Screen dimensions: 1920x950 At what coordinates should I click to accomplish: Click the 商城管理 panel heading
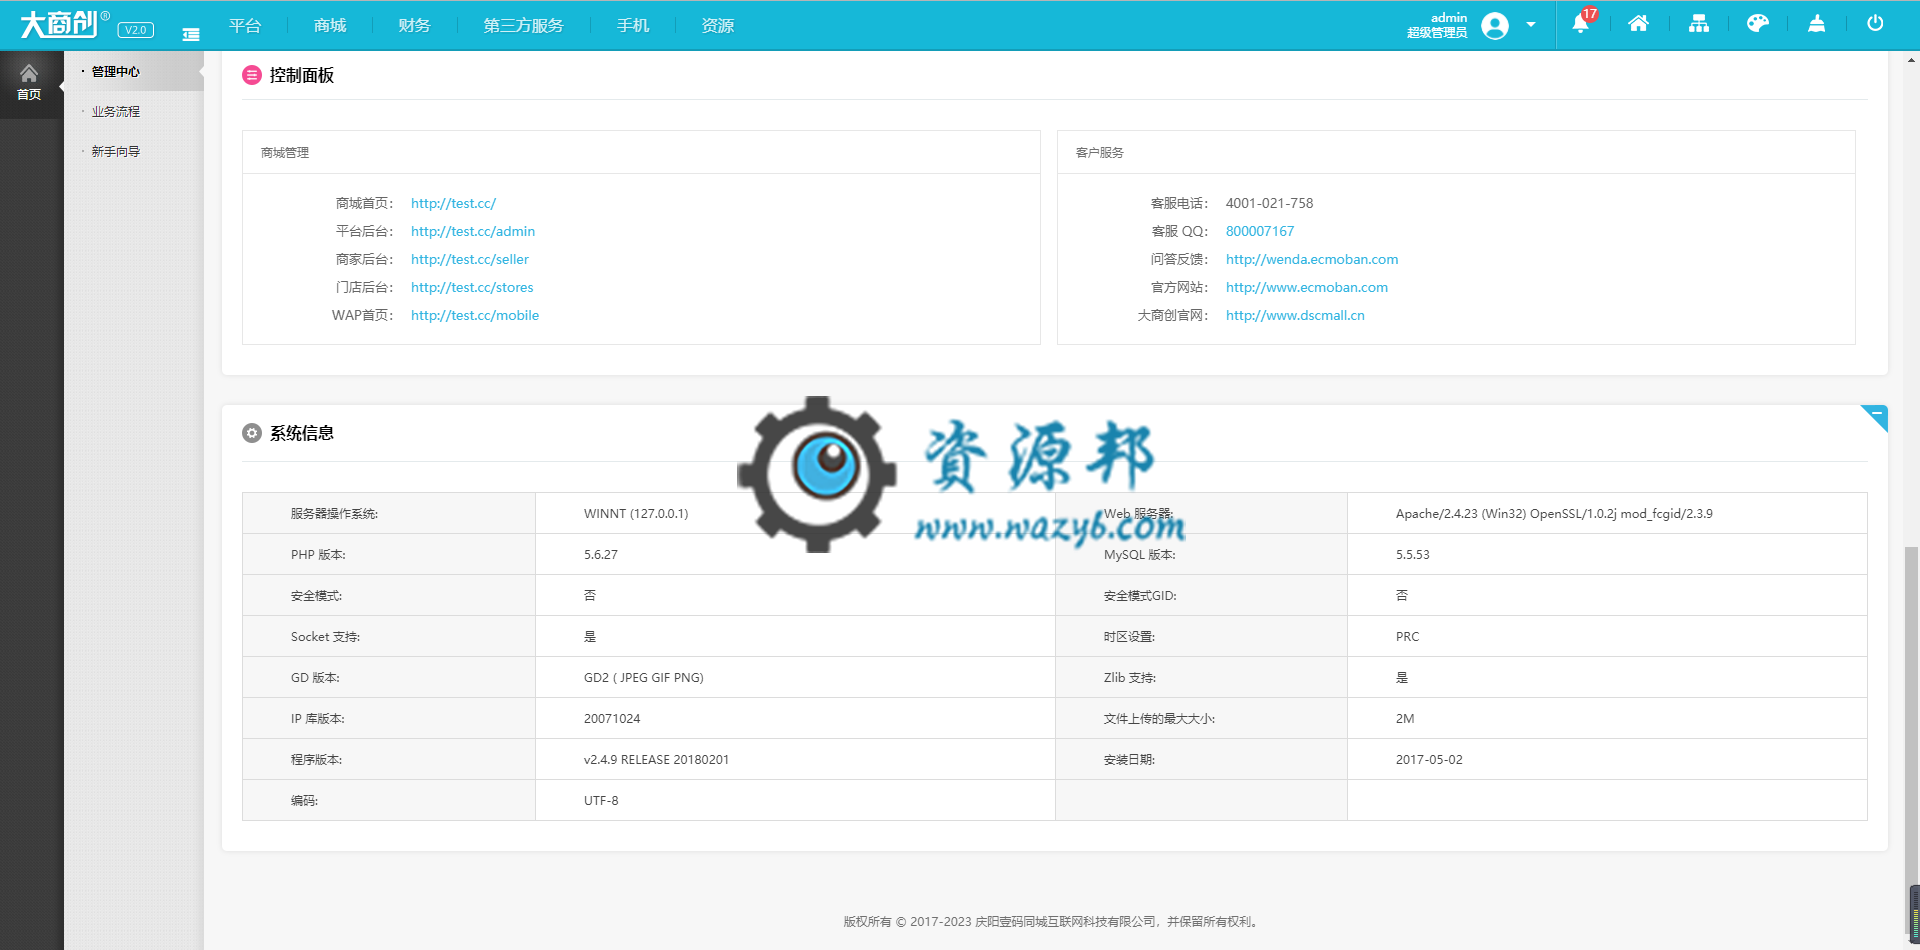coord(285,153)
